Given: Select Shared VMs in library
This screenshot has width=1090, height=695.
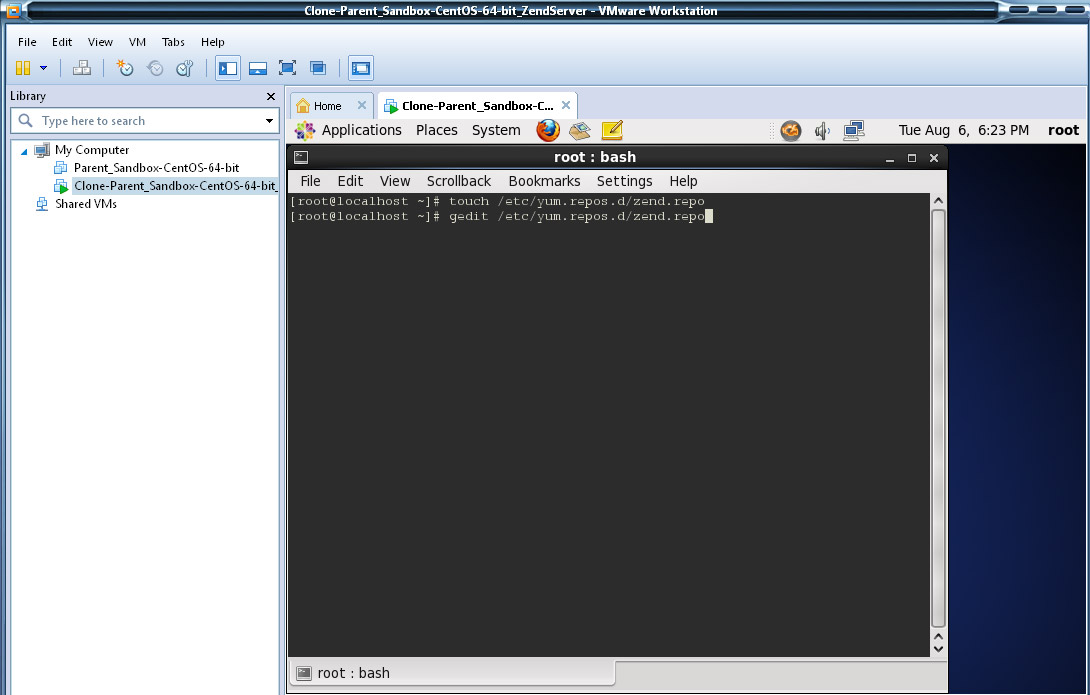Looking at the screenshot, I should [86, 204].
